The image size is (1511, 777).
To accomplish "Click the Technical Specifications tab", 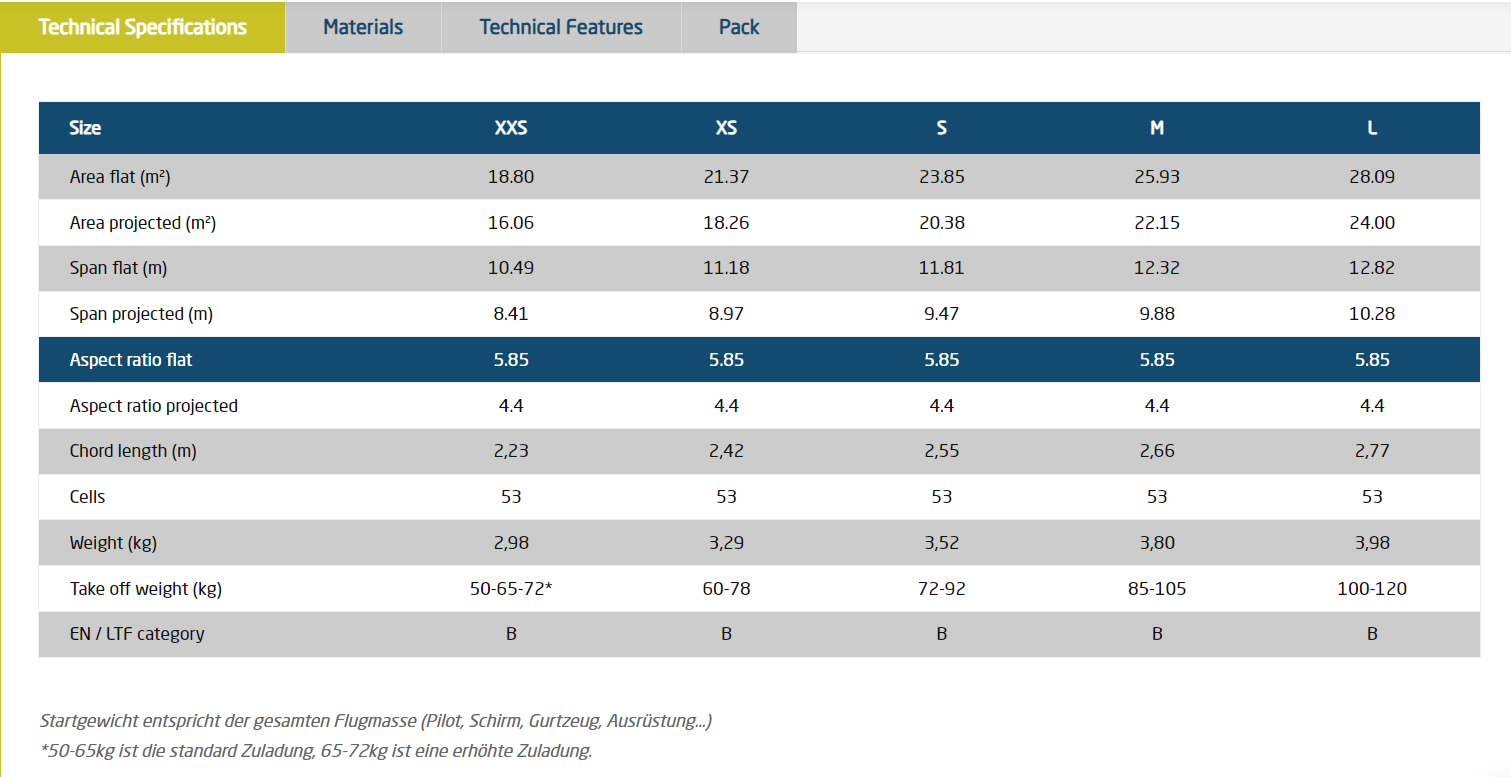I will [142, 27].
